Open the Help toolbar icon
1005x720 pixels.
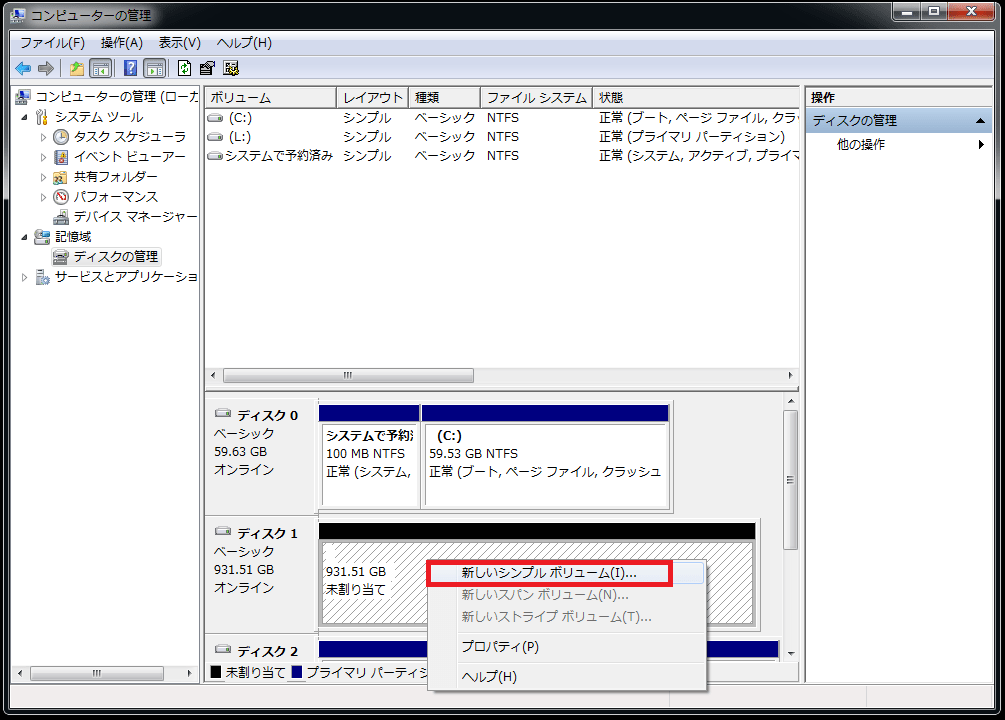tap(130, 68)
